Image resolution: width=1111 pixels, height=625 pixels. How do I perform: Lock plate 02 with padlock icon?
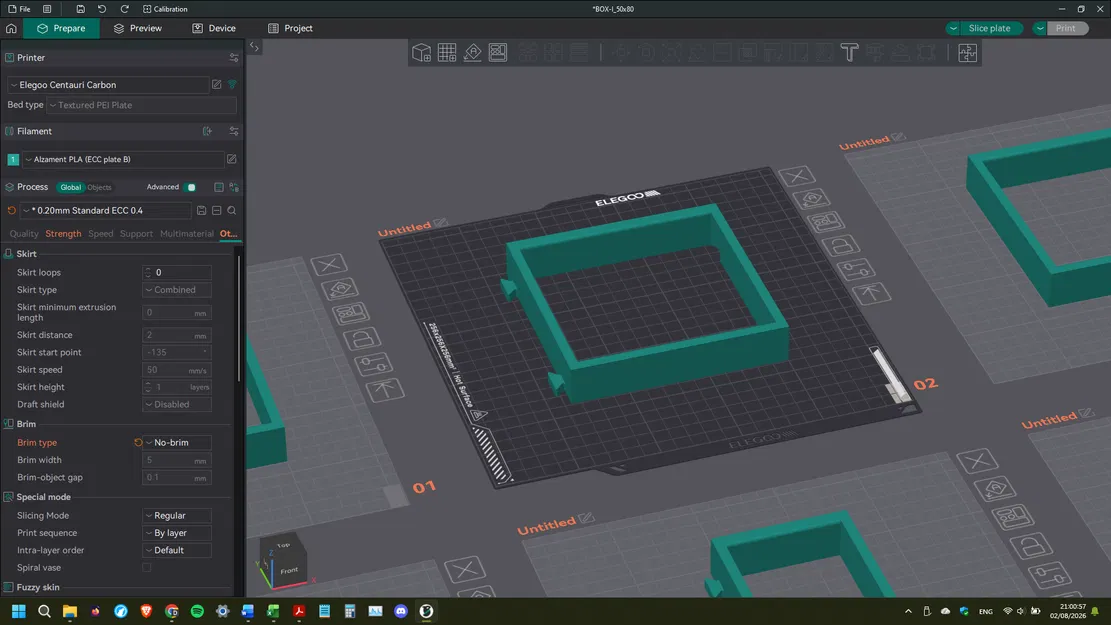point(841,246)
